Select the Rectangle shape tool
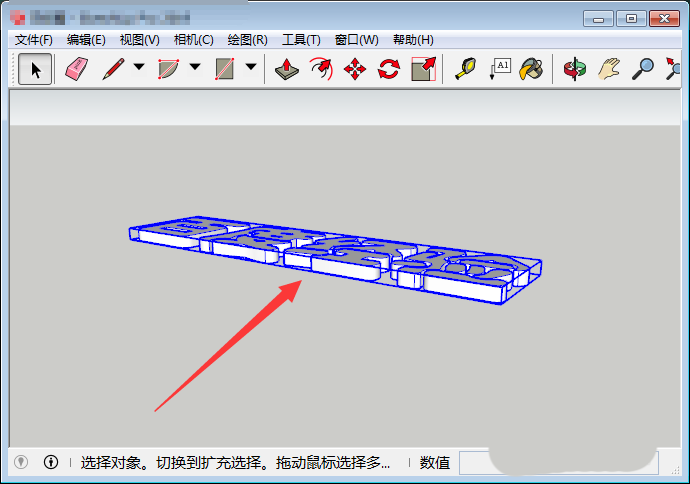The width and height of the screenshot is (690, 484). tap(224, 69)
